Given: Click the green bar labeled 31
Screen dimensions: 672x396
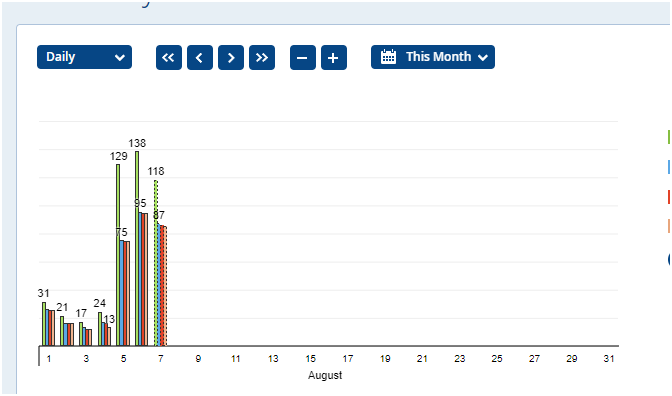Looking at the screenshot, I should pyautogui.click(x=44, y=324).
